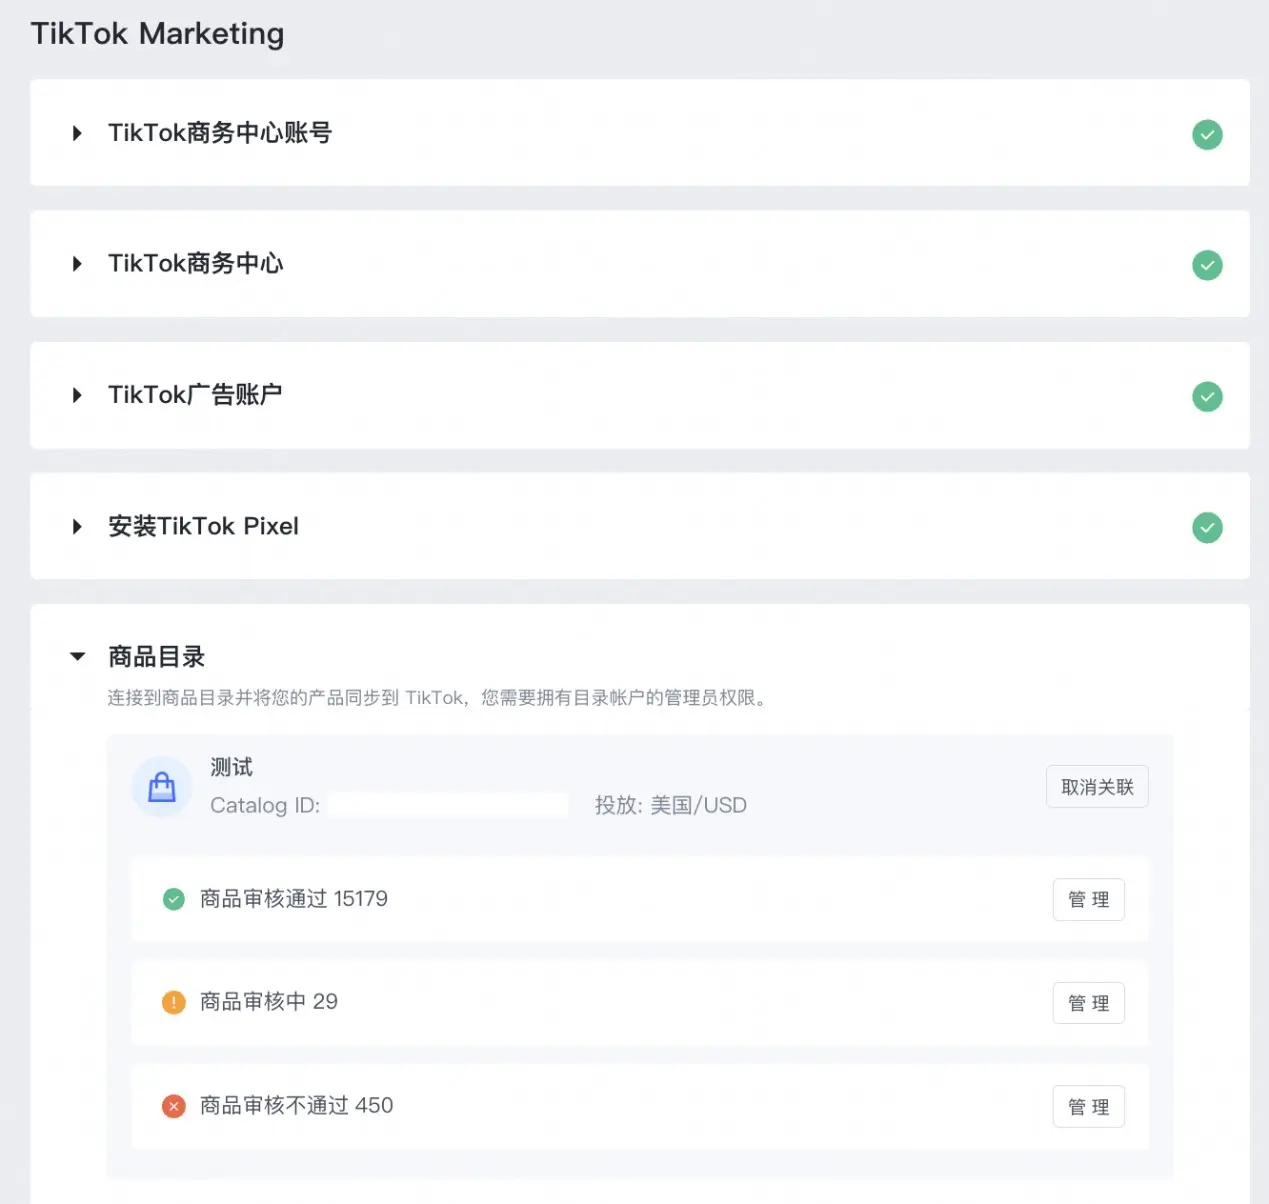Expand the TikTok广告账户 section
1269x1204 pixels.
coord(77,395)
